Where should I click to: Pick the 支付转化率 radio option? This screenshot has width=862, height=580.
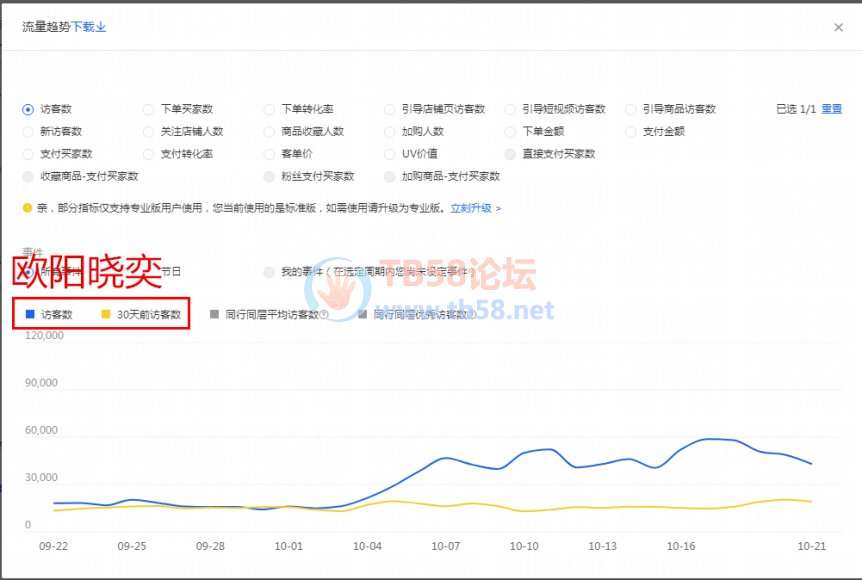click(148, 154)
